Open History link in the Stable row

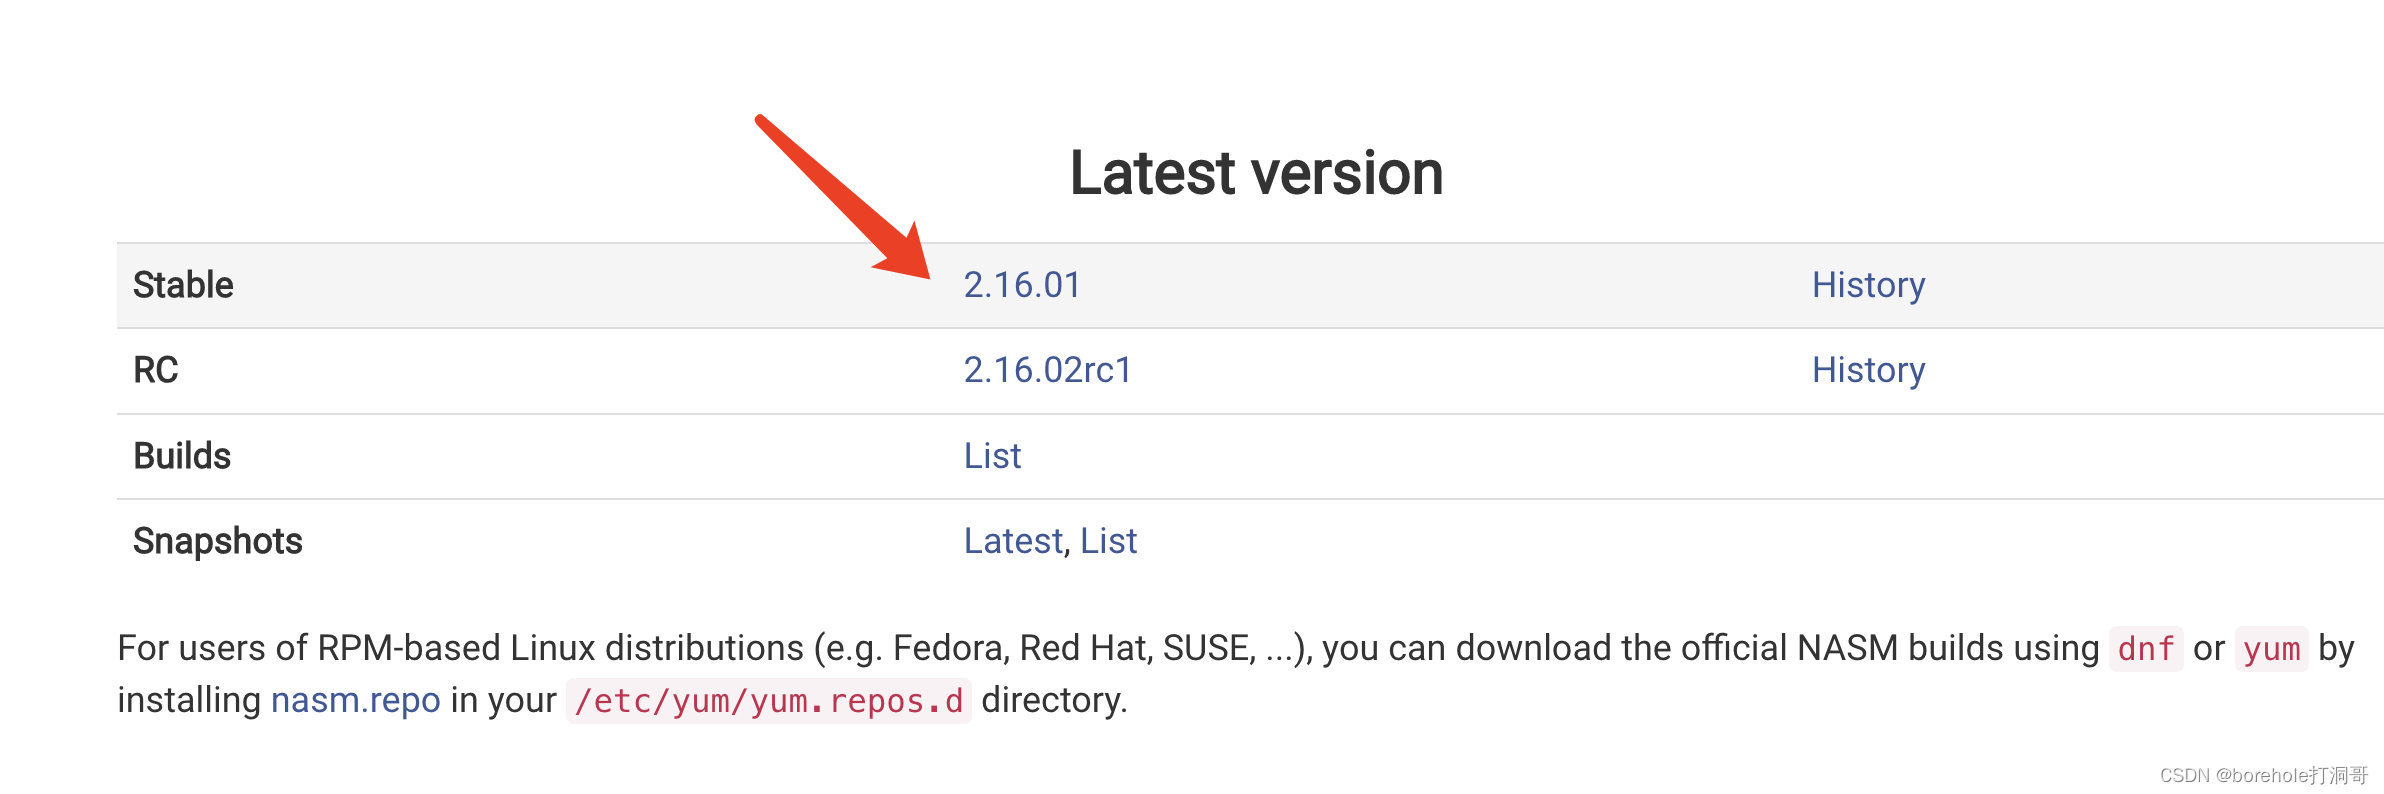[x=1868, y=285]
